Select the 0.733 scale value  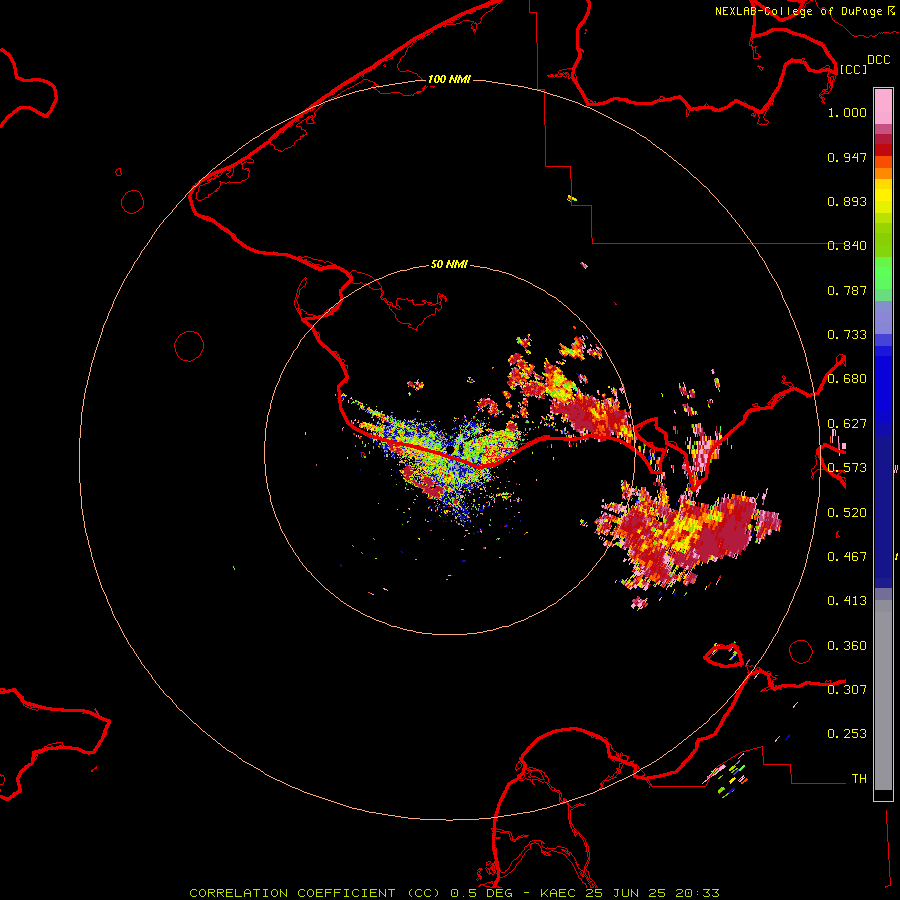point(847,335)
